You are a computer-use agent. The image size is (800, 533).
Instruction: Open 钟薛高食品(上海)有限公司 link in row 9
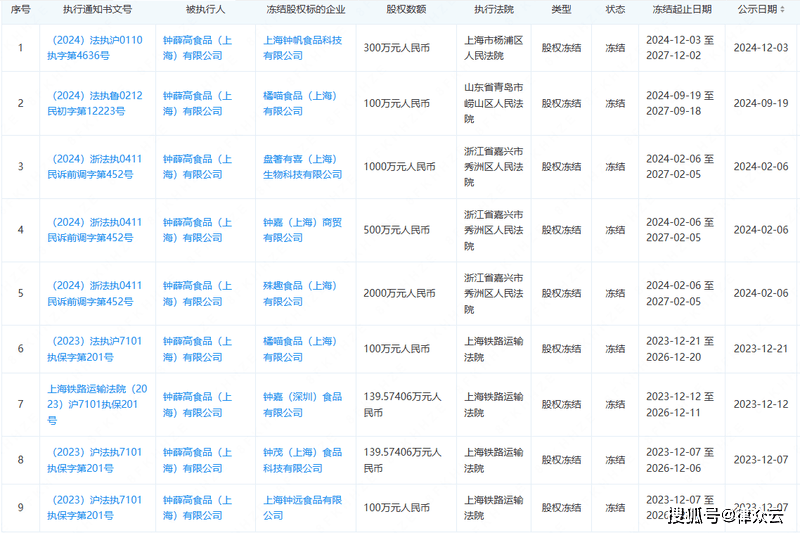(197, 508)
